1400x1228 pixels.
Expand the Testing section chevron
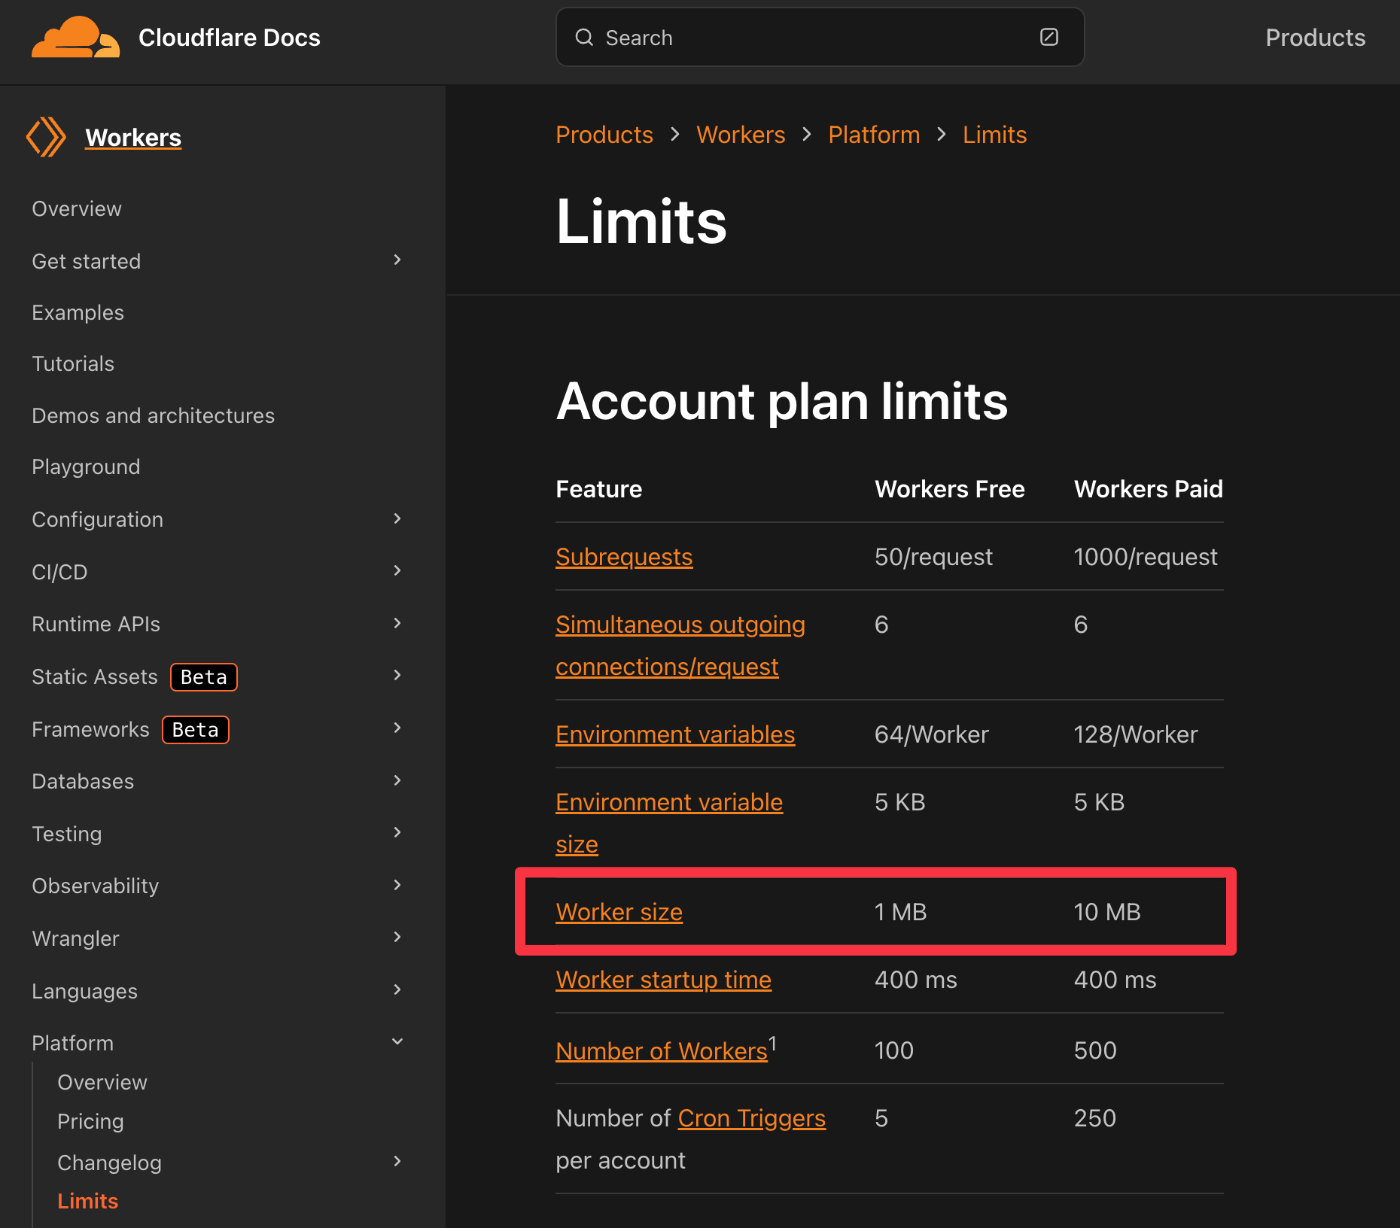[397, 832]
